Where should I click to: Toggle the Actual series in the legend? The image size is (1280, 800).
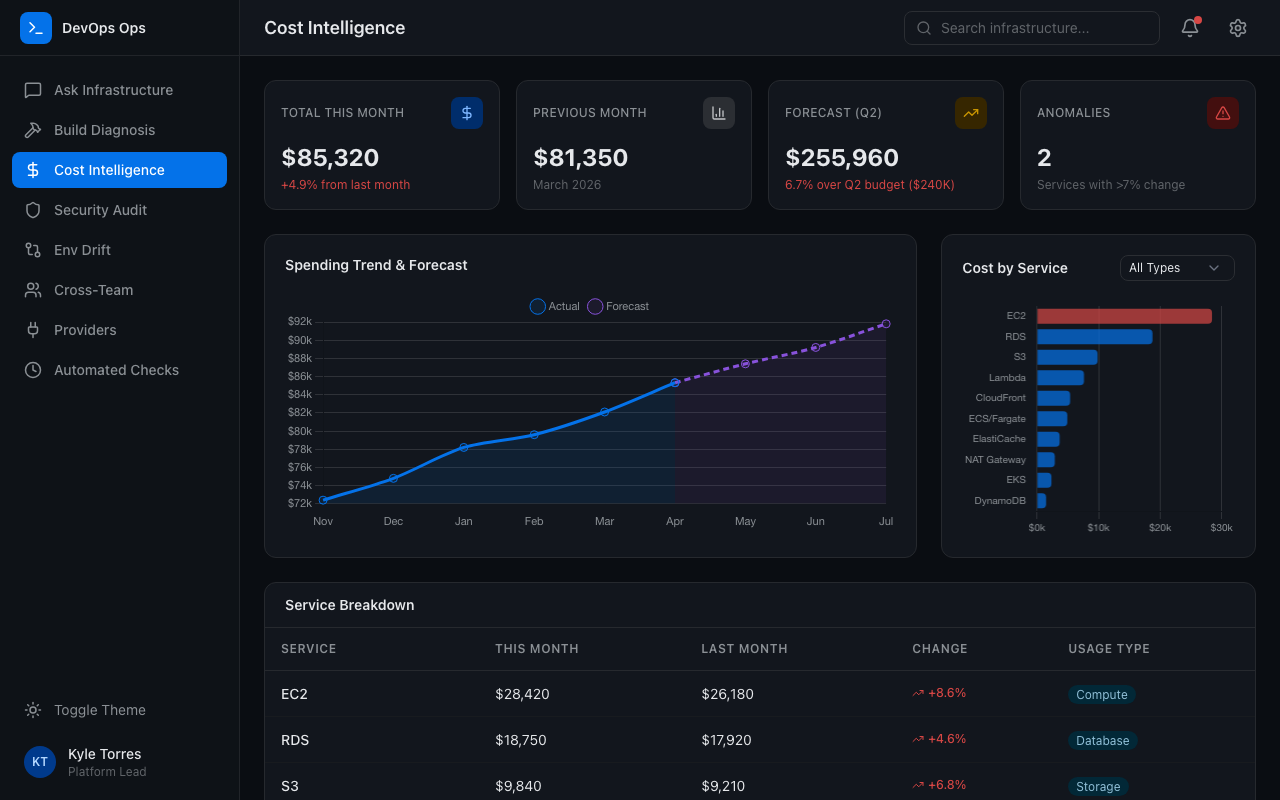tap(554, 306)
